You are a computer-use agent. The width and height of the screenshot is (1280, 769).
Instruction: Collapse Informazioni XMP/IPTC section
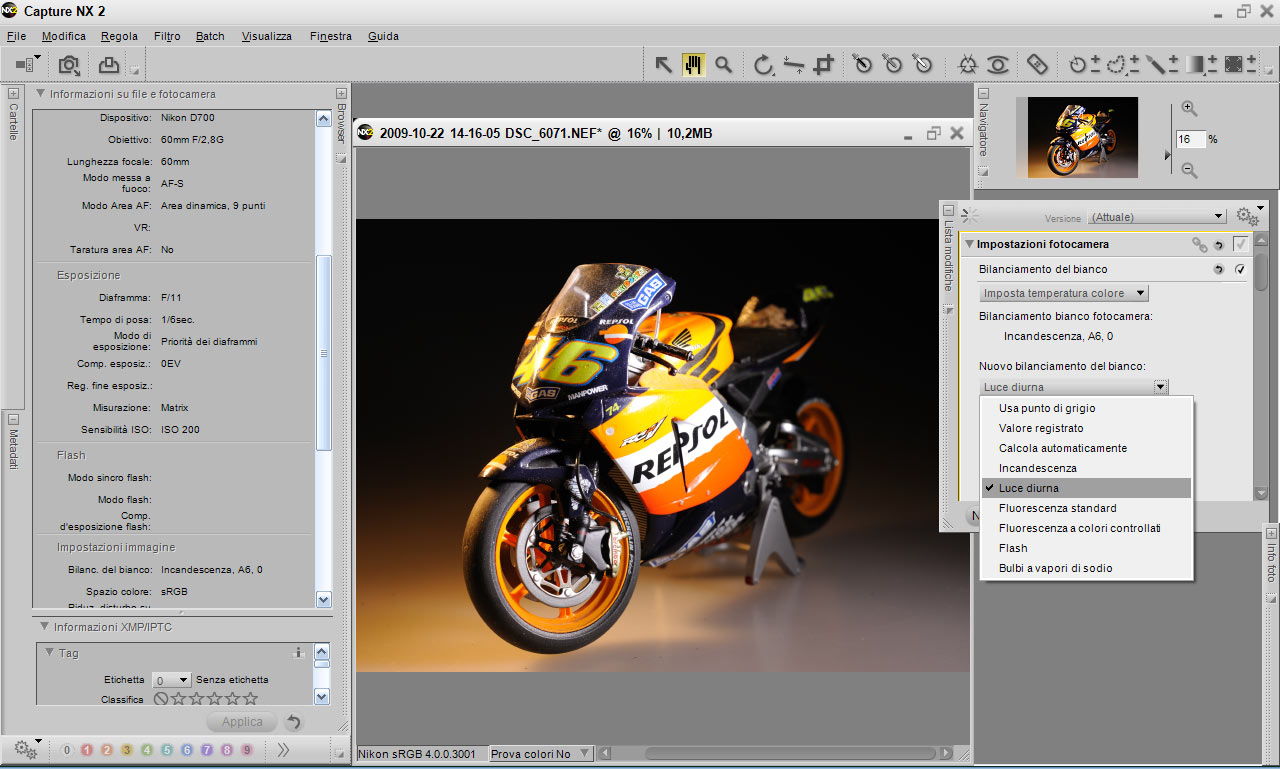(x=44, y=627)
